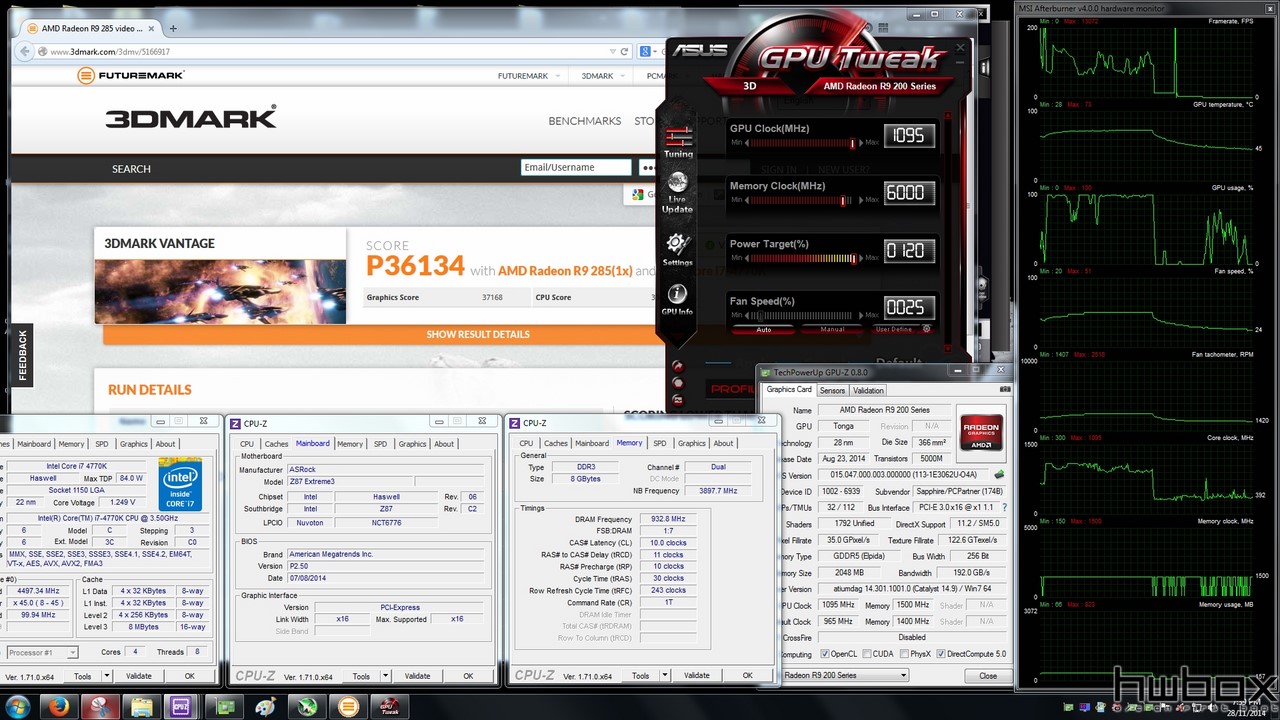Click the Intel Core i7 logo in CPU-Z
Image resolution: width=1280 pixels, height=720 pixels.
click(x=180, y=484)
